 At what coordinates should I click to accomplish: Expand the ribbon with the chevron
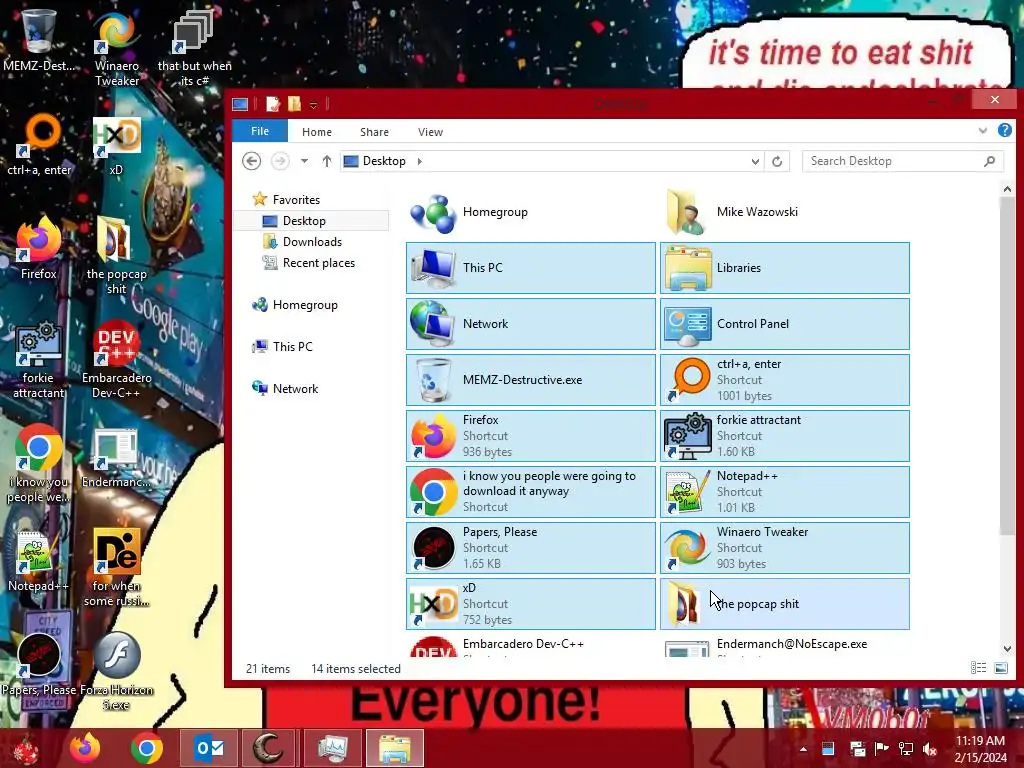(x=983, y=131)
